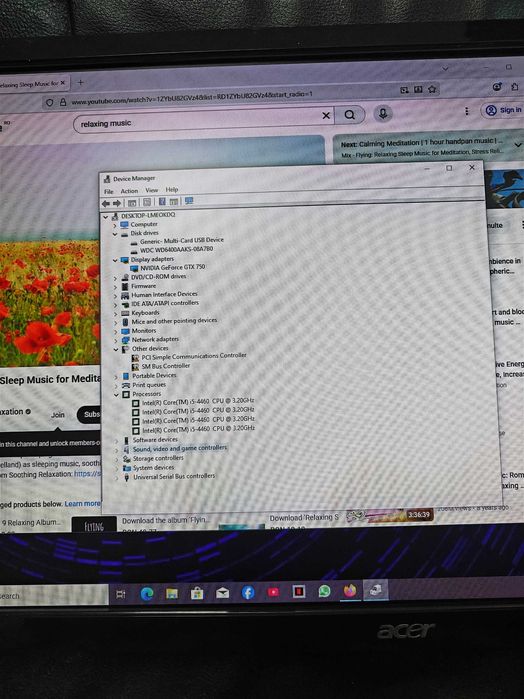Select the Software devices category
This screenshot has width=524, height=699.
click(x=155, y=440)
